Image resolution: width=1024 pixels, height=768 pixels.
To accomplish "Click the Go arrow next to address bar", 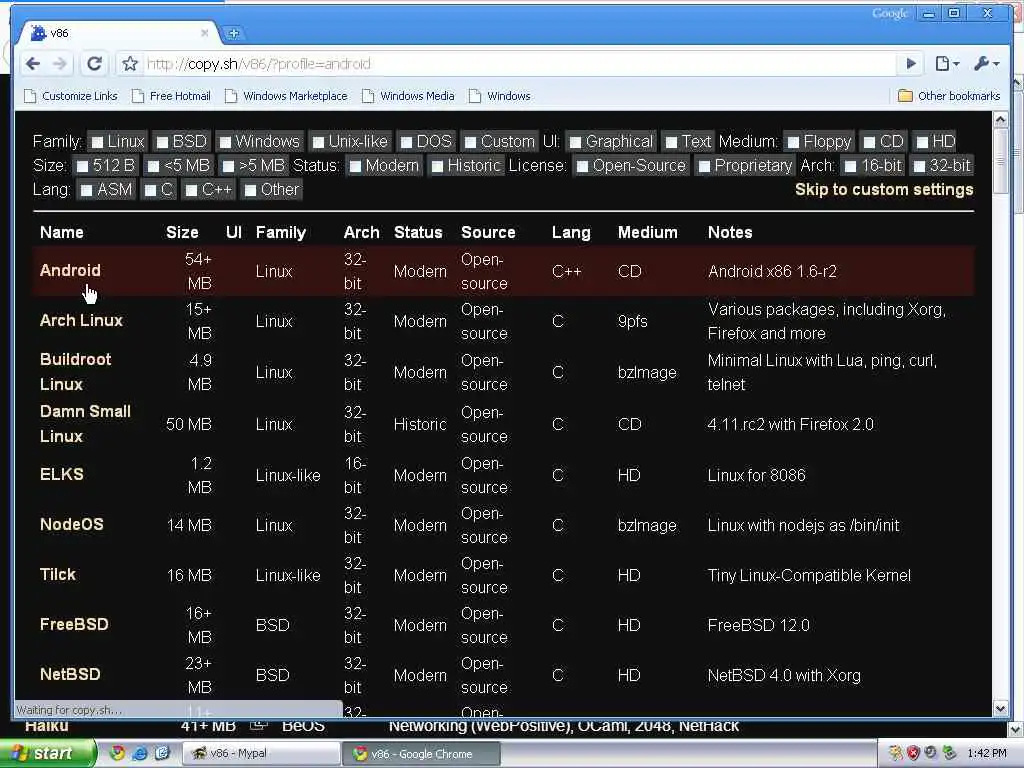I will [x=911, y=63].
